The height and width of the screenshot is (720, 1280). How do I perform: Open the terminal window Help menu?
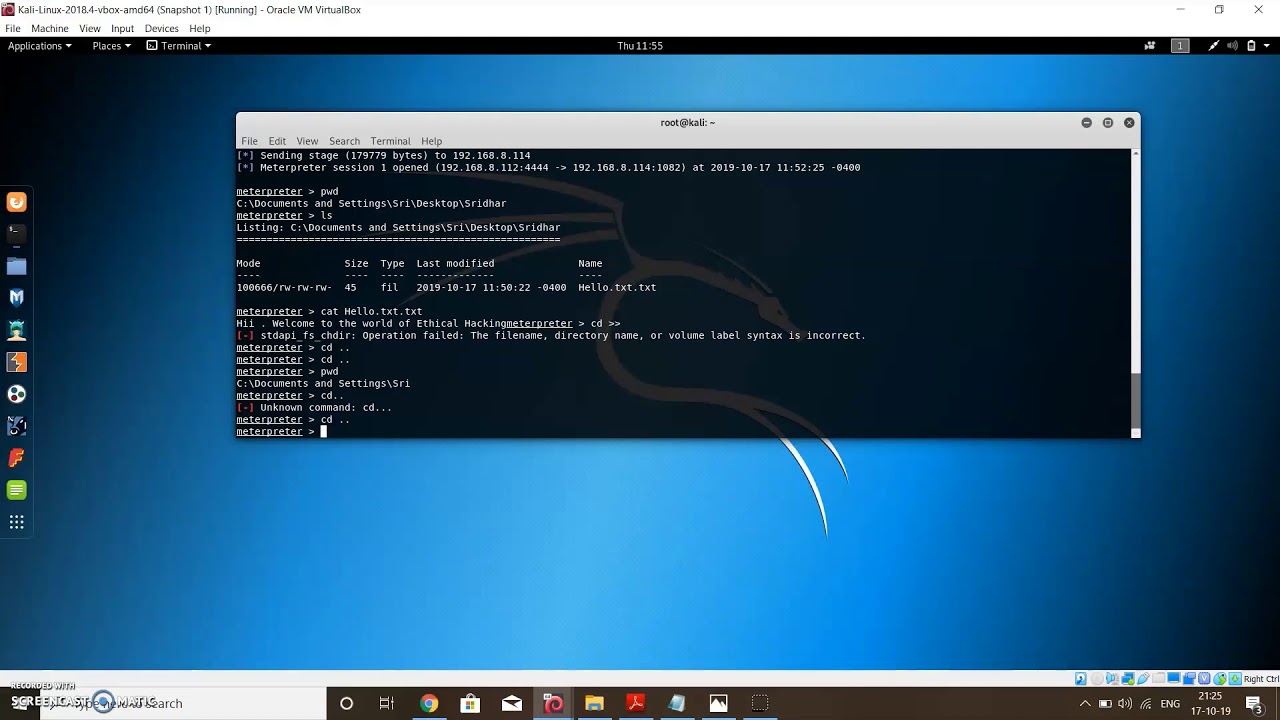point(431,141)
